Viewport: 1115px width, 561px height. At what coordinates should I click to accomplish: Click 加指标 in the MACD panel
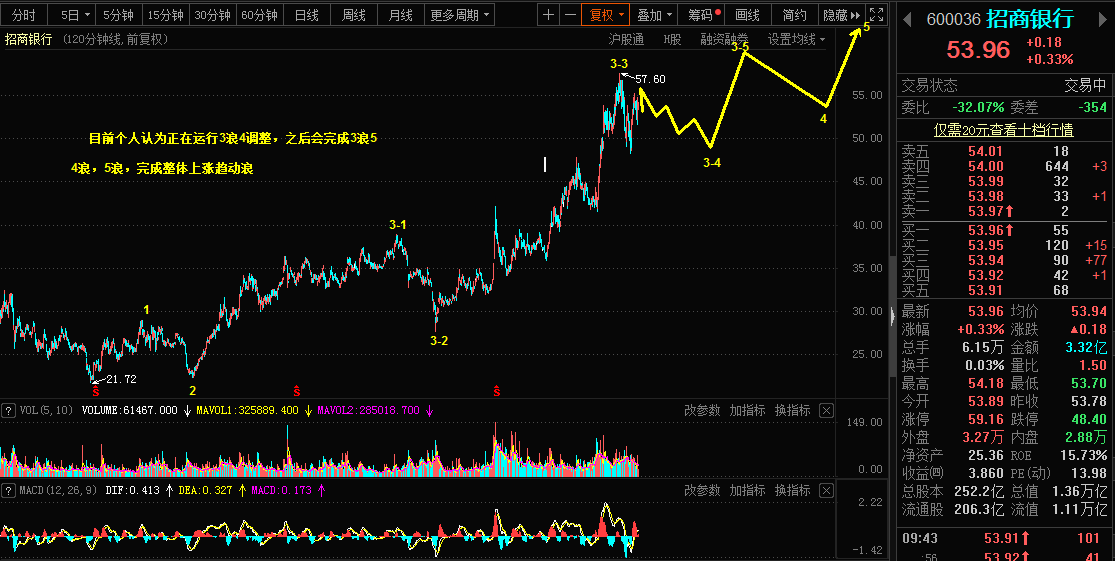coord(747,490)
